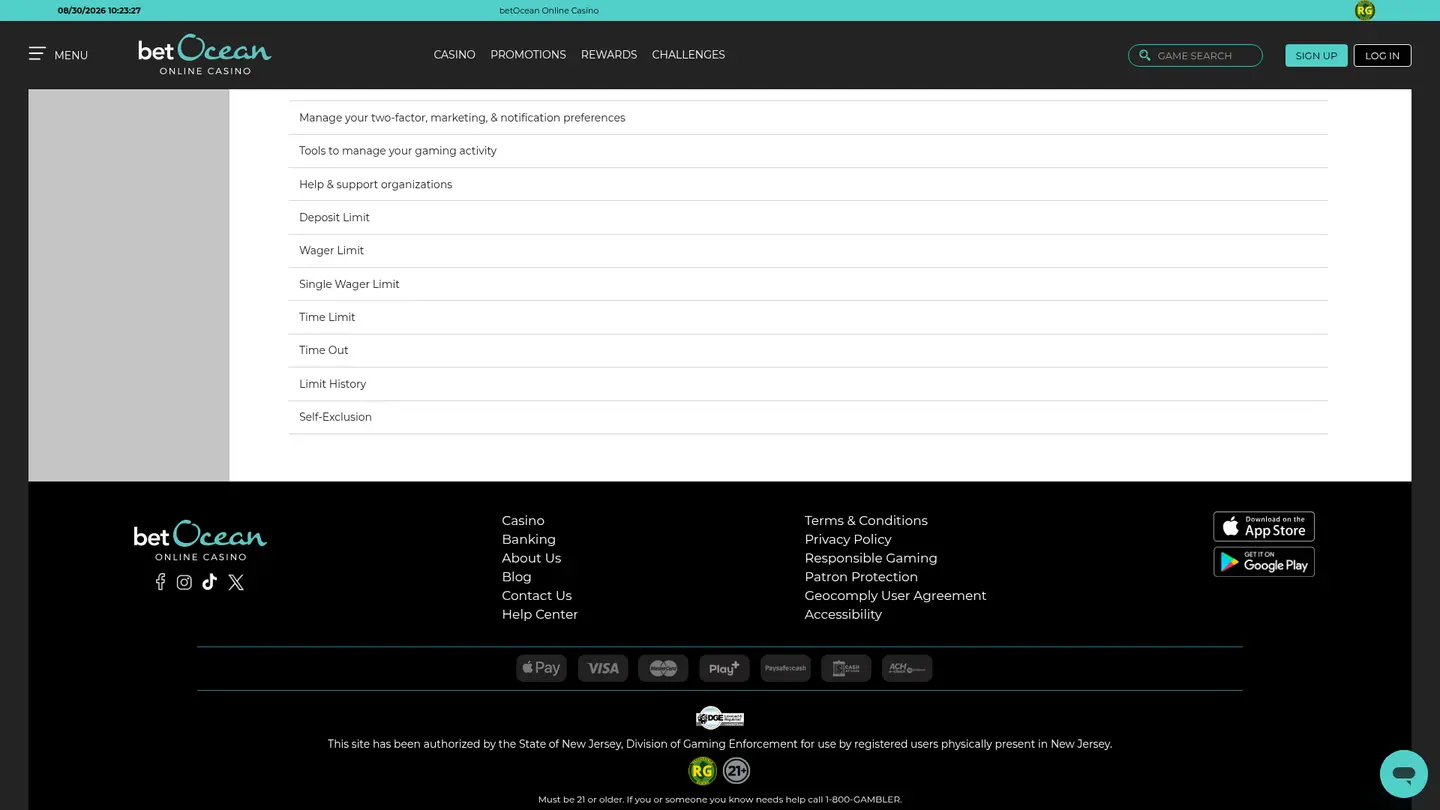
Task: Open the Terms & Conditions link
Action: point(866,521)
